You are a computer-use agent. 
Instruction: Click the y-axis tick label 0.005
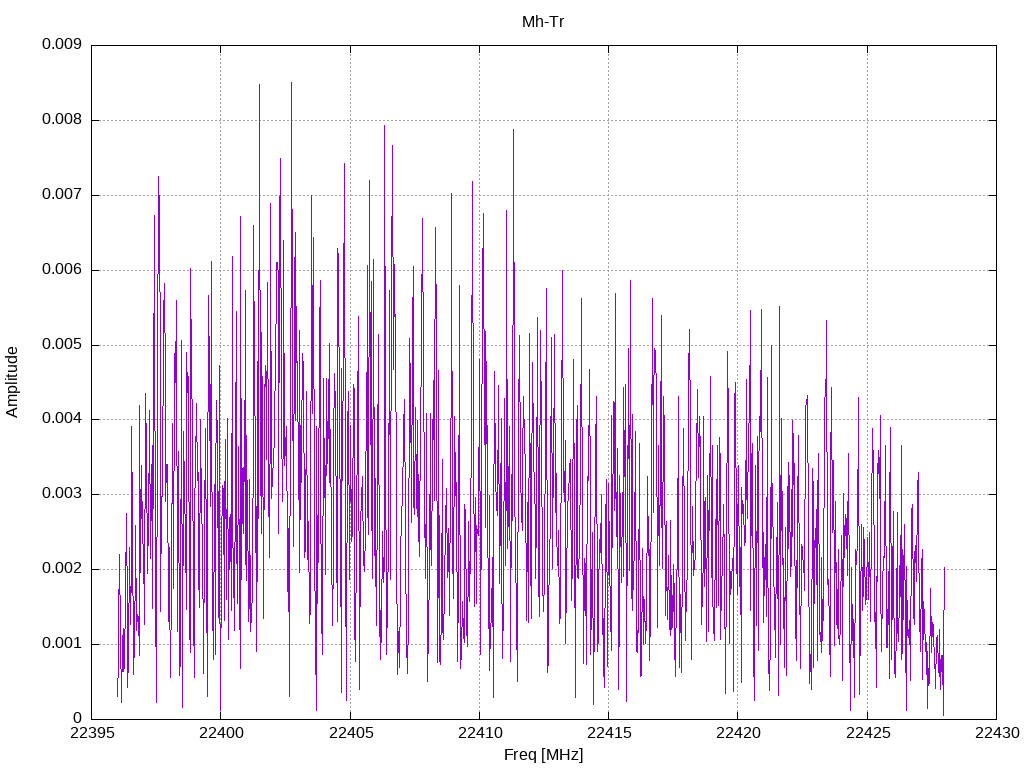(x=62, y=344)
